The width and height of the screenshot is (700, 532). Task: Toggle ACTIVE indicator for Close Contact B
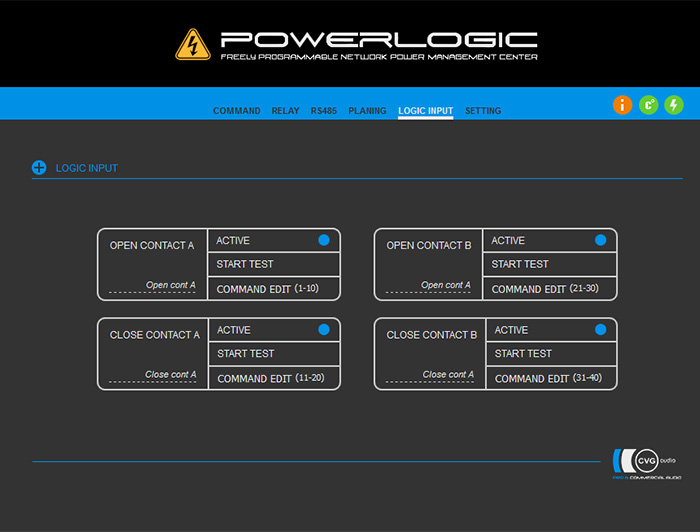tap(600, 329)
